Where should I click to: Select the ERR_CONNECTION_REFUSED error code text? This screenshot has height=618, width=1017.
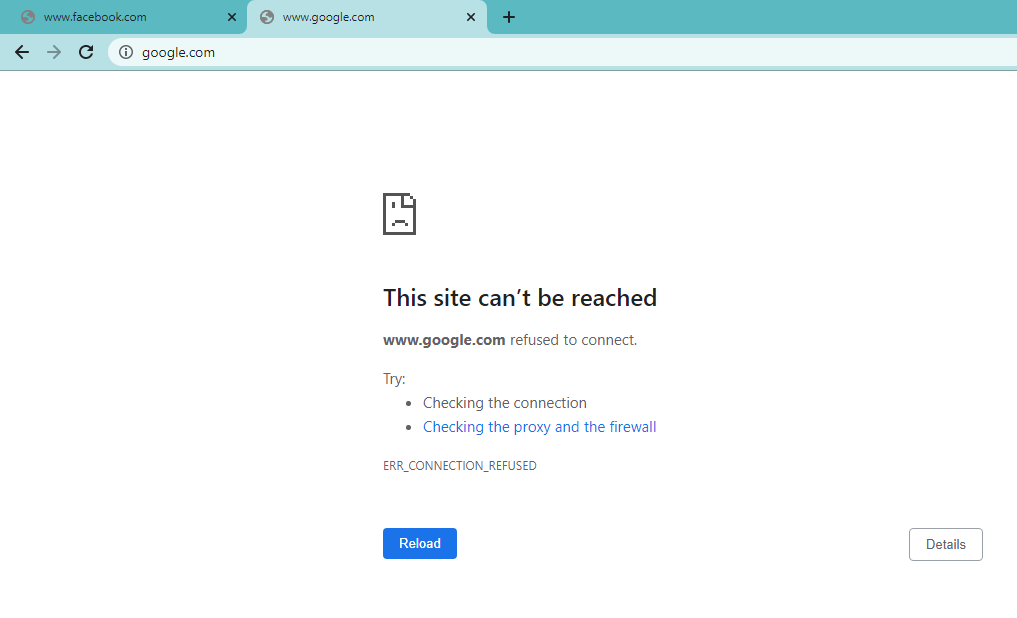460,466
